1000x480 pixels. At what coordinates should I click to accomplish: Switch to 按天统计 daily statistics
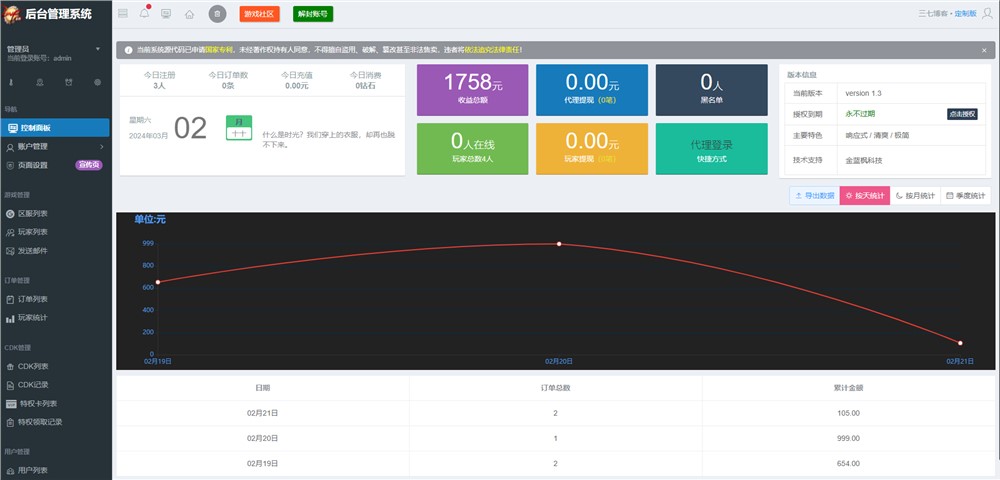864,196
